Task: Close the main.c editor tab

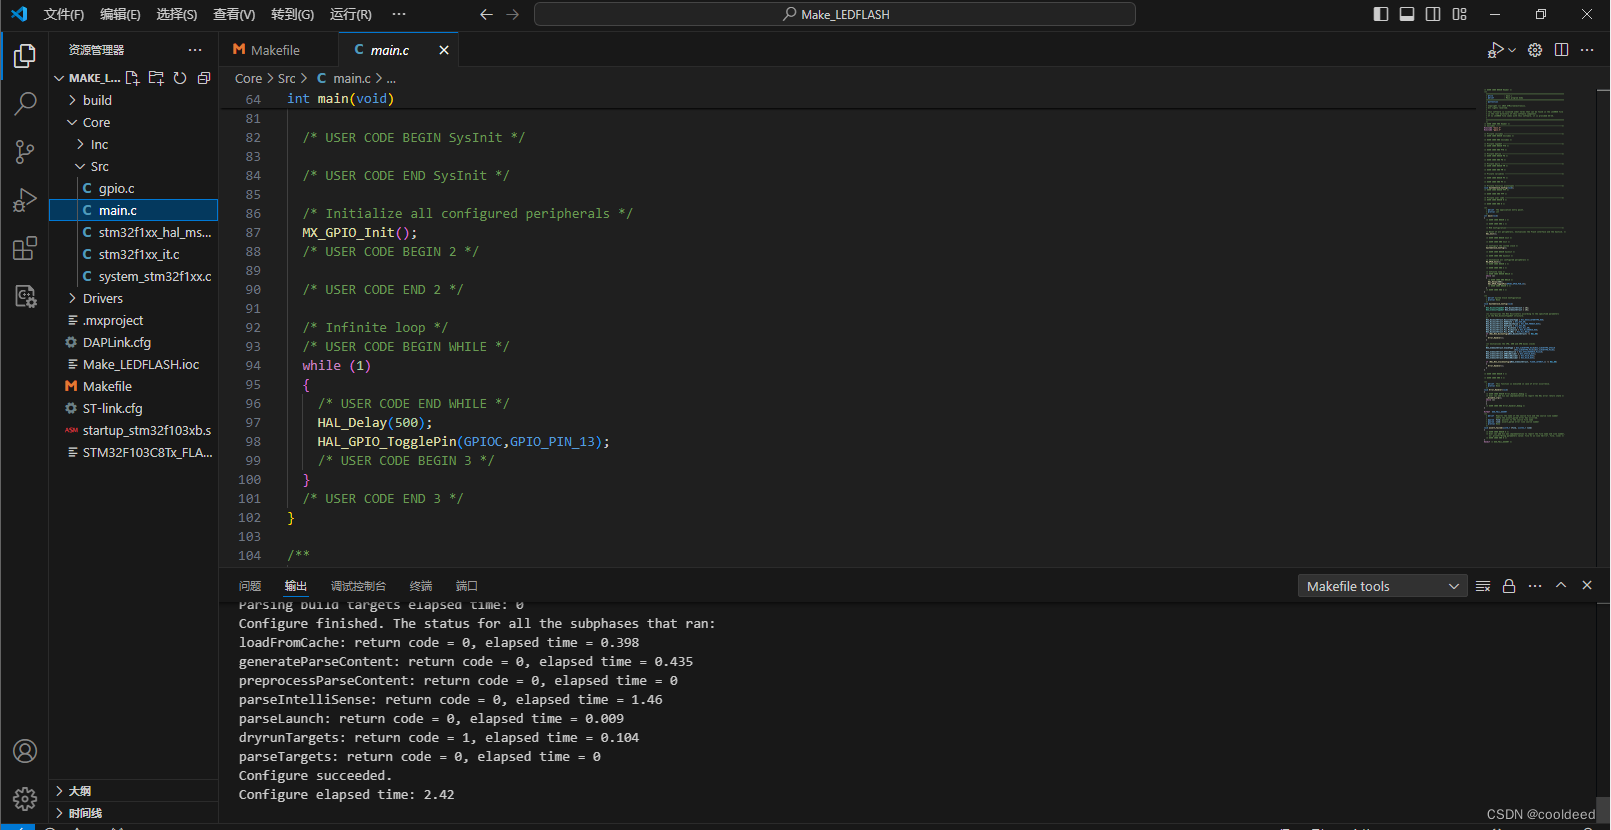Action: pos(444,50)
